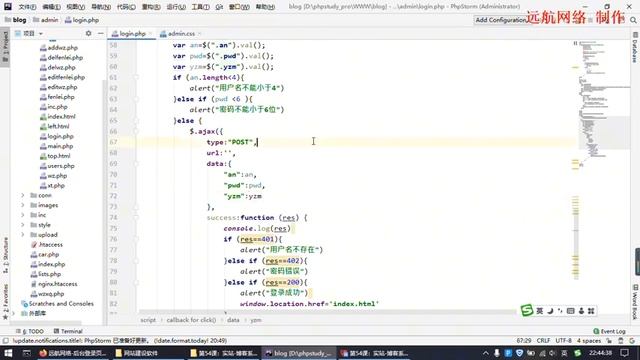Select delfenlei.php in project tree
This screenshot has height=360, width=640.
pyautogui.click(x=61, y=58)
